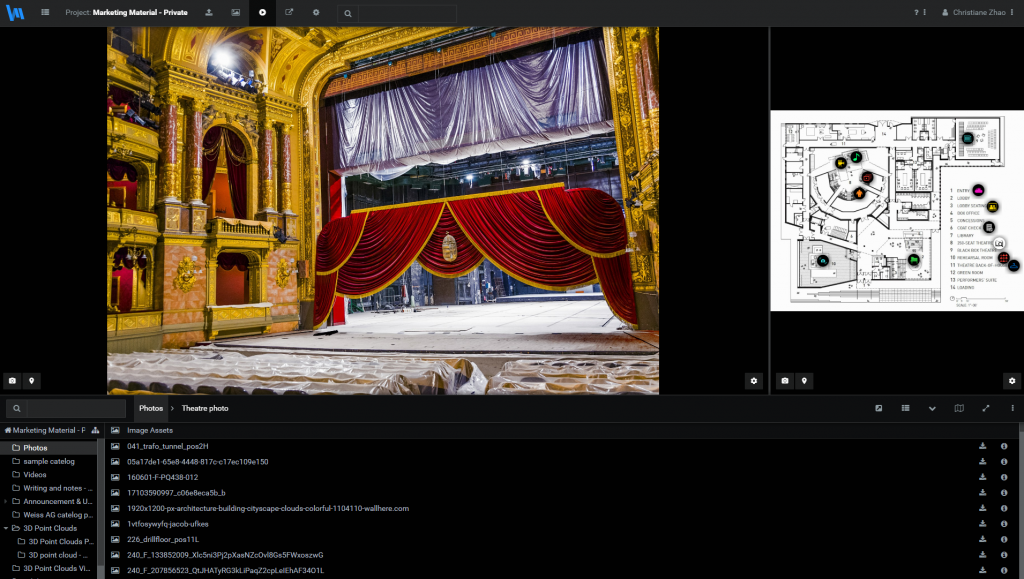
Task: Open the 226_drillfloor_pos11L image asset
Action: tap(163, 539)
